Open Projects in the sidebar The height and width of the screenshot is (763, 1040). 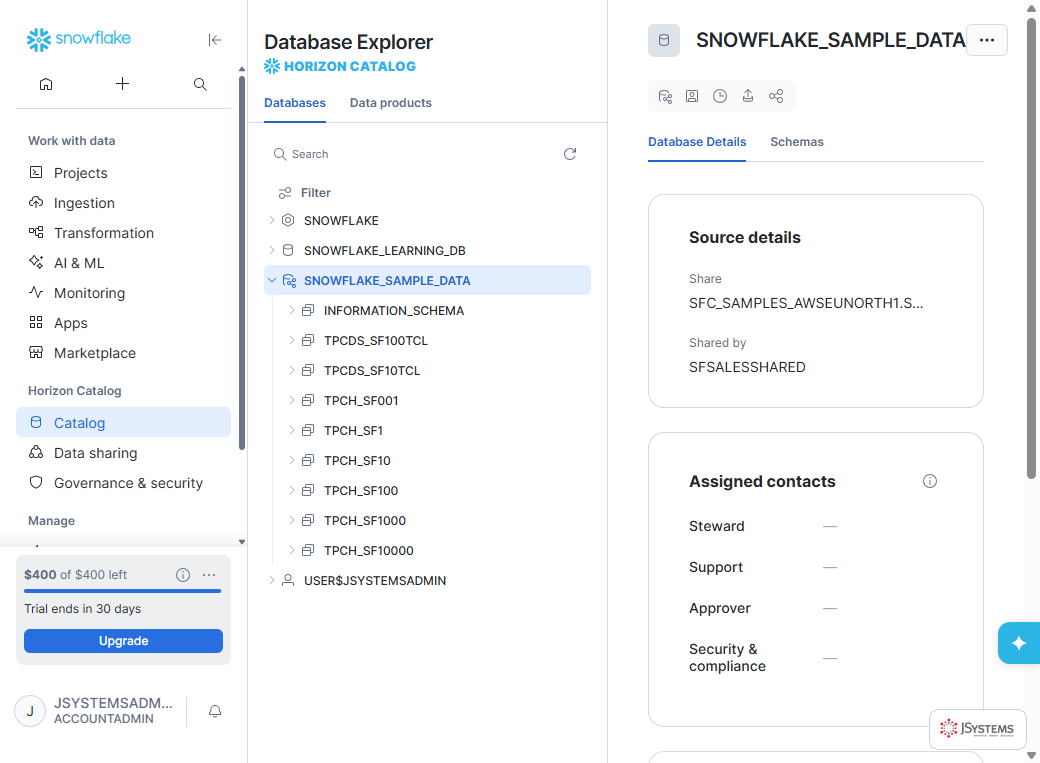pyautogui.click(x=123, y=173)
